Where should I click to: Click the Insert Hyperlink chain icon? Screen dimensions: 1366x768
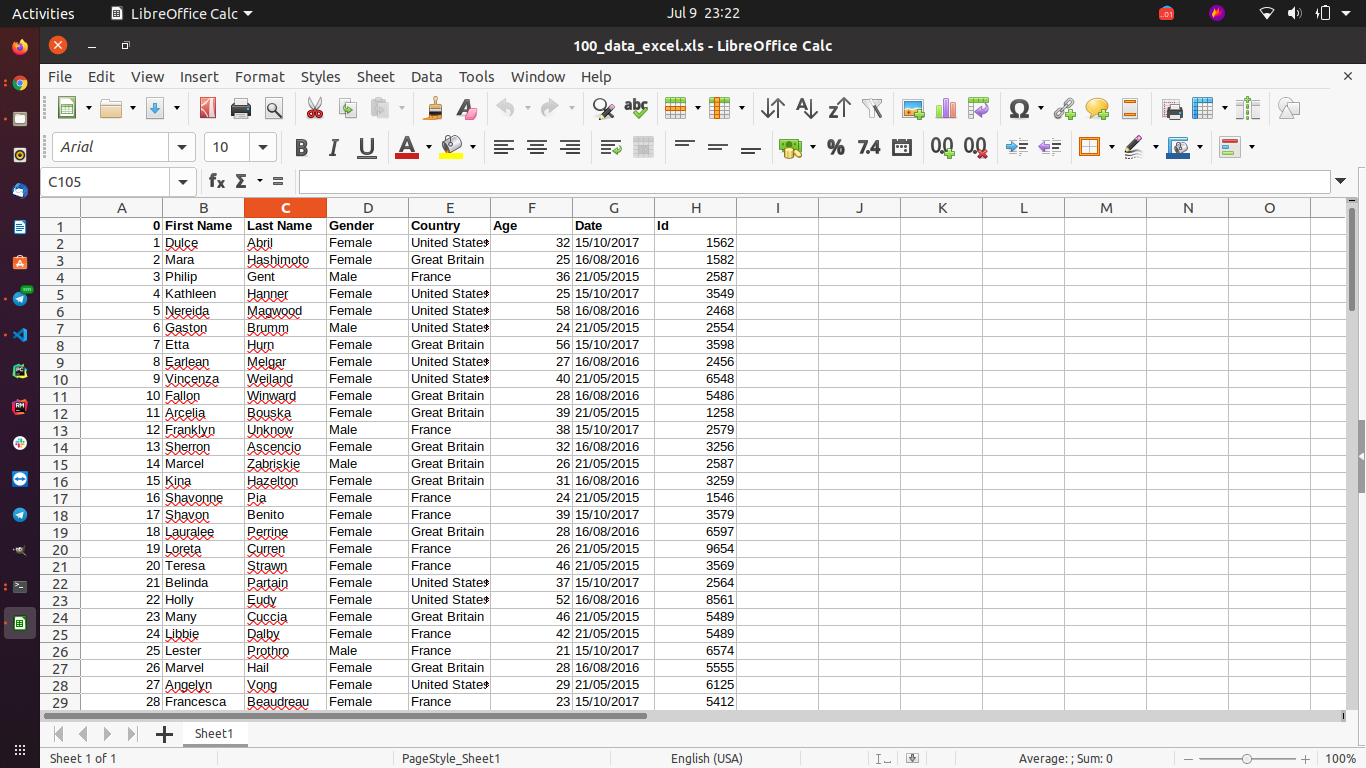(1064, 108)
